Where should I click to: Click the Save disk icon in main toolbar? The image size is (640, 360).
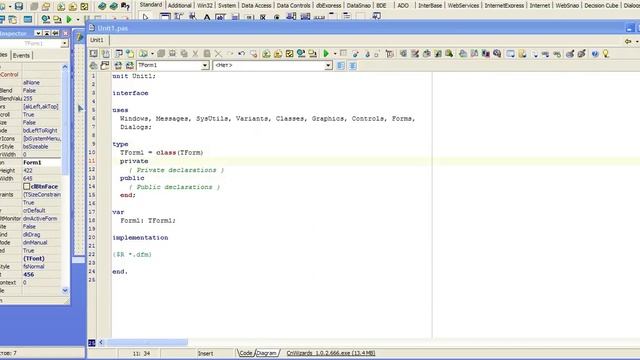pos(19,7)
